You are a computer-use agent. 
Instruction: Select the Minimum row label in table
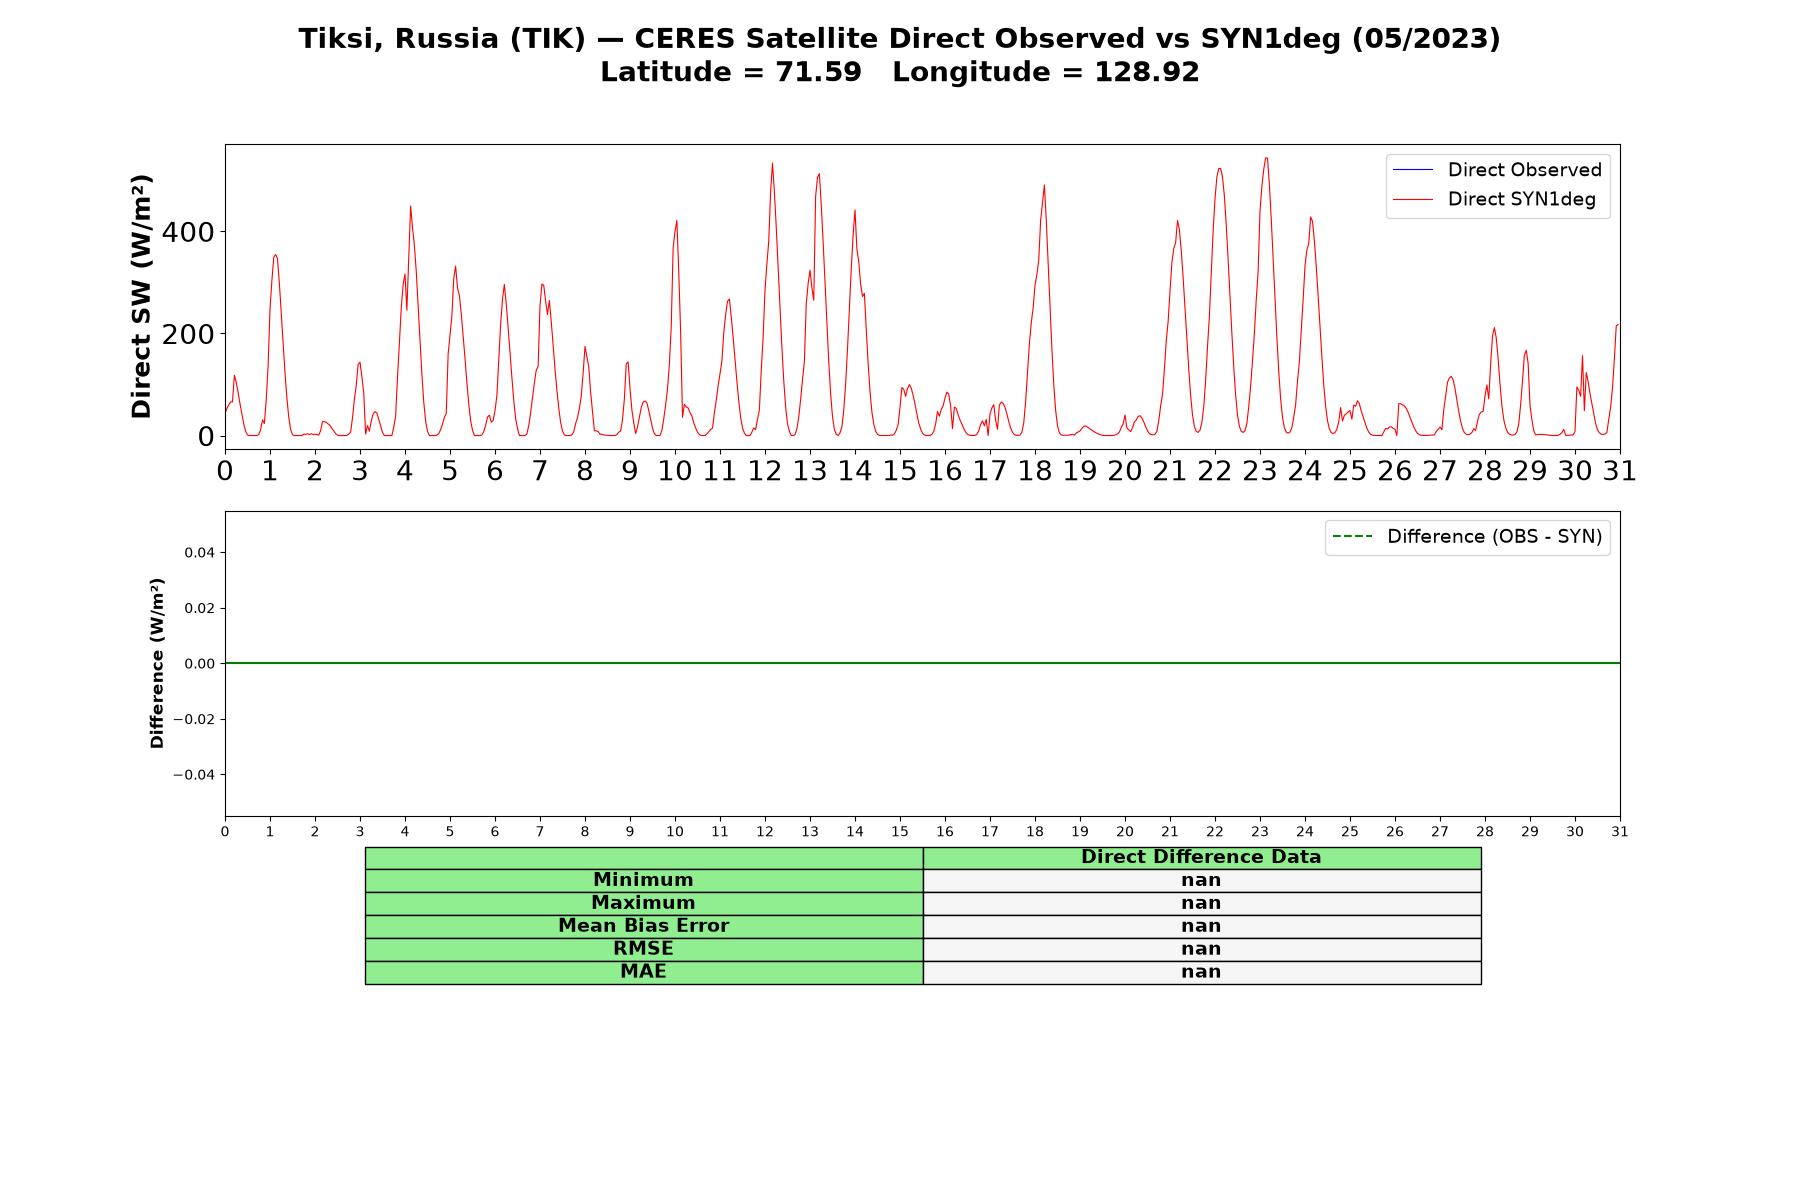click(x=643, y=880)
